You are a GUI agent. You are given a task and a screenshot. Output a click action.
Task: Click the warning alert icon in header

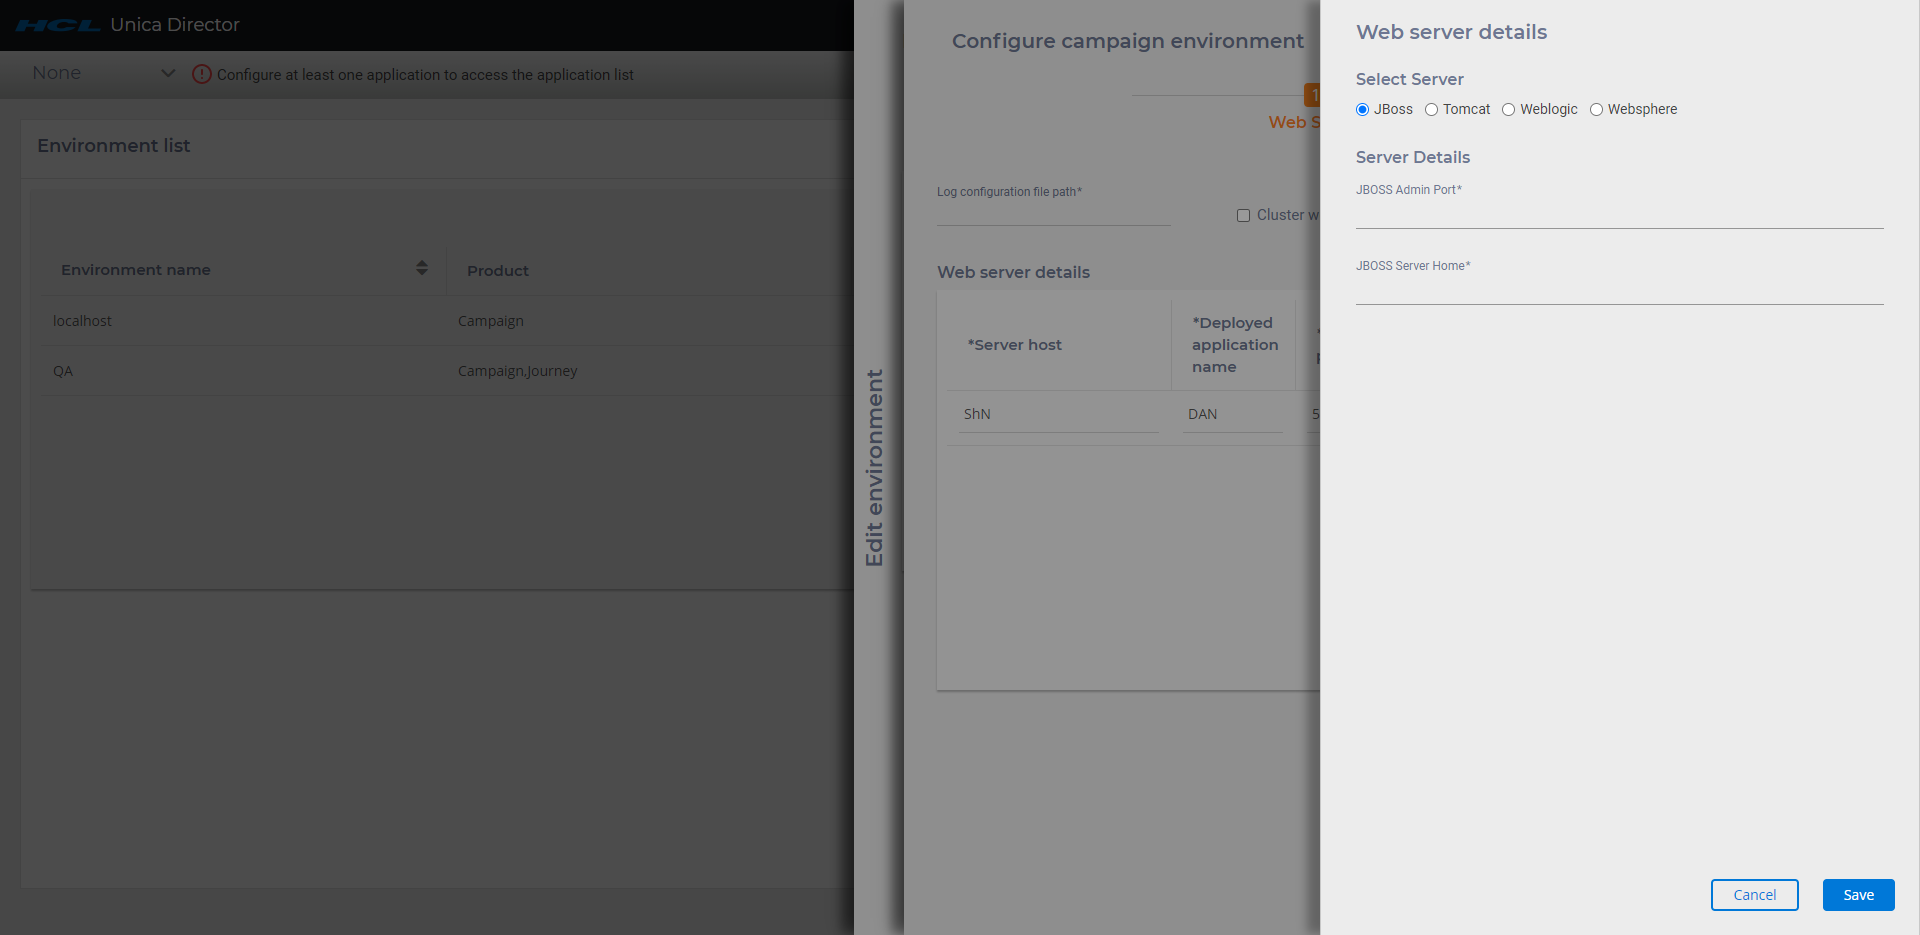point(202,74)
